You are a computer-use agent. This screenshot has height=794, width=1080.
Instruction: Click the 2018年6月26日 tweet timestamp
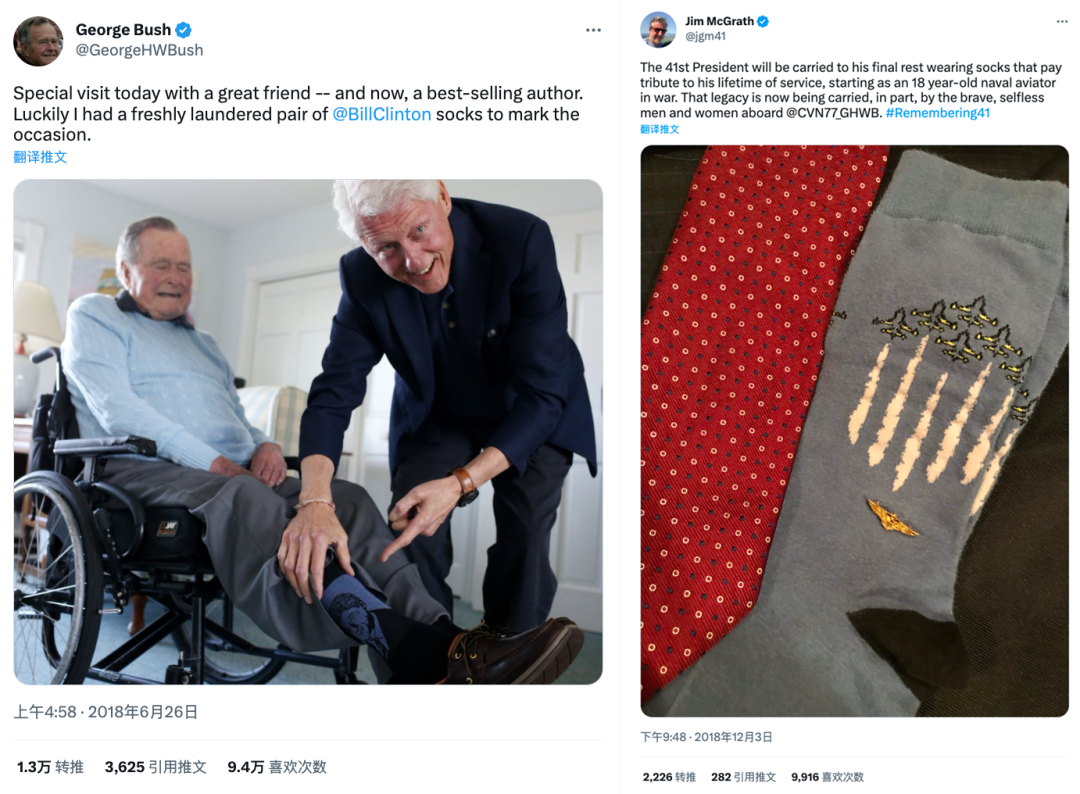[x=143, y=712]
